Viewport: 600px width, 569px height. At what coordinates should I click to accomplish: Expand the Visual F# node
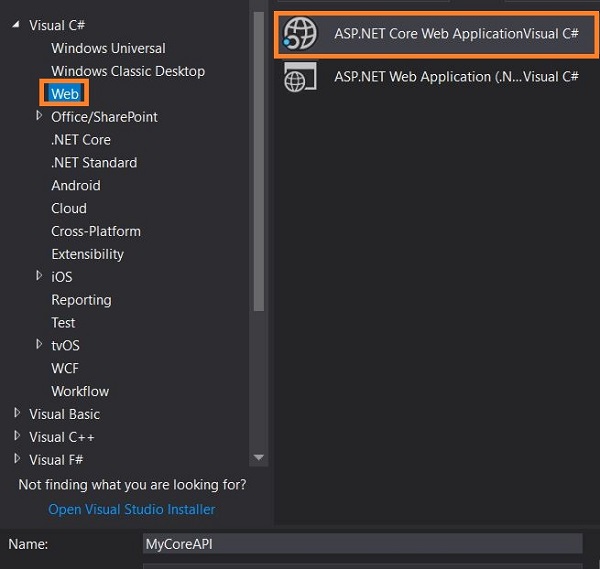pos(17,459)
